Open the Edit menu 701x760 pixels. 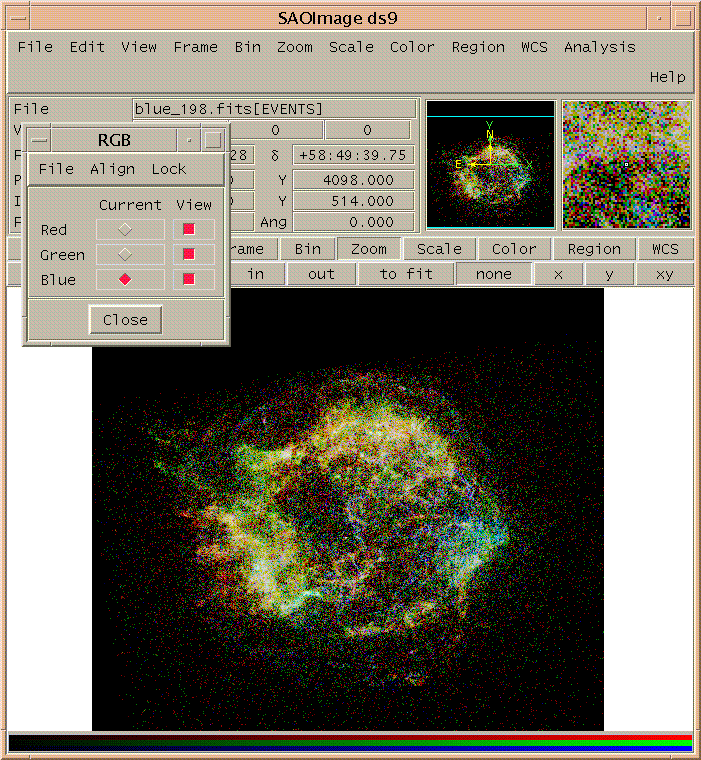[87, 47]
